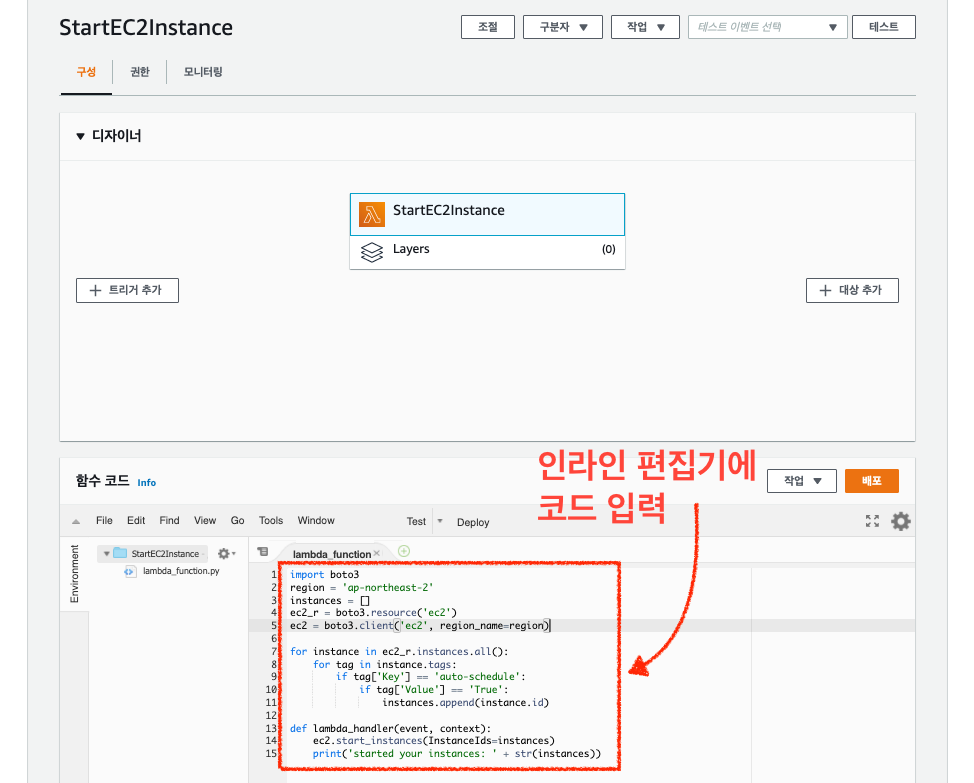The width and height of the screenshot is (974, 783).
Task: Open the Test dropdown arrow in editor
Action: pos(440,521)
